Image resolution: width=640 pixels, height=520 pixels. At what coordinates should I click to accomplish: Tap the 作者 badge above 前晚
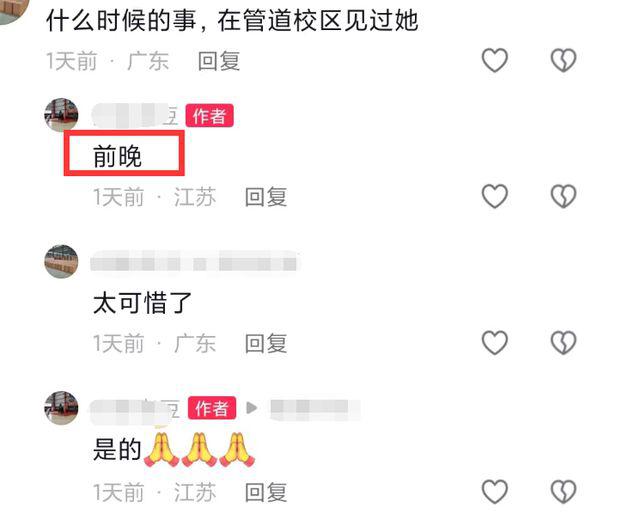pos(209,116)
